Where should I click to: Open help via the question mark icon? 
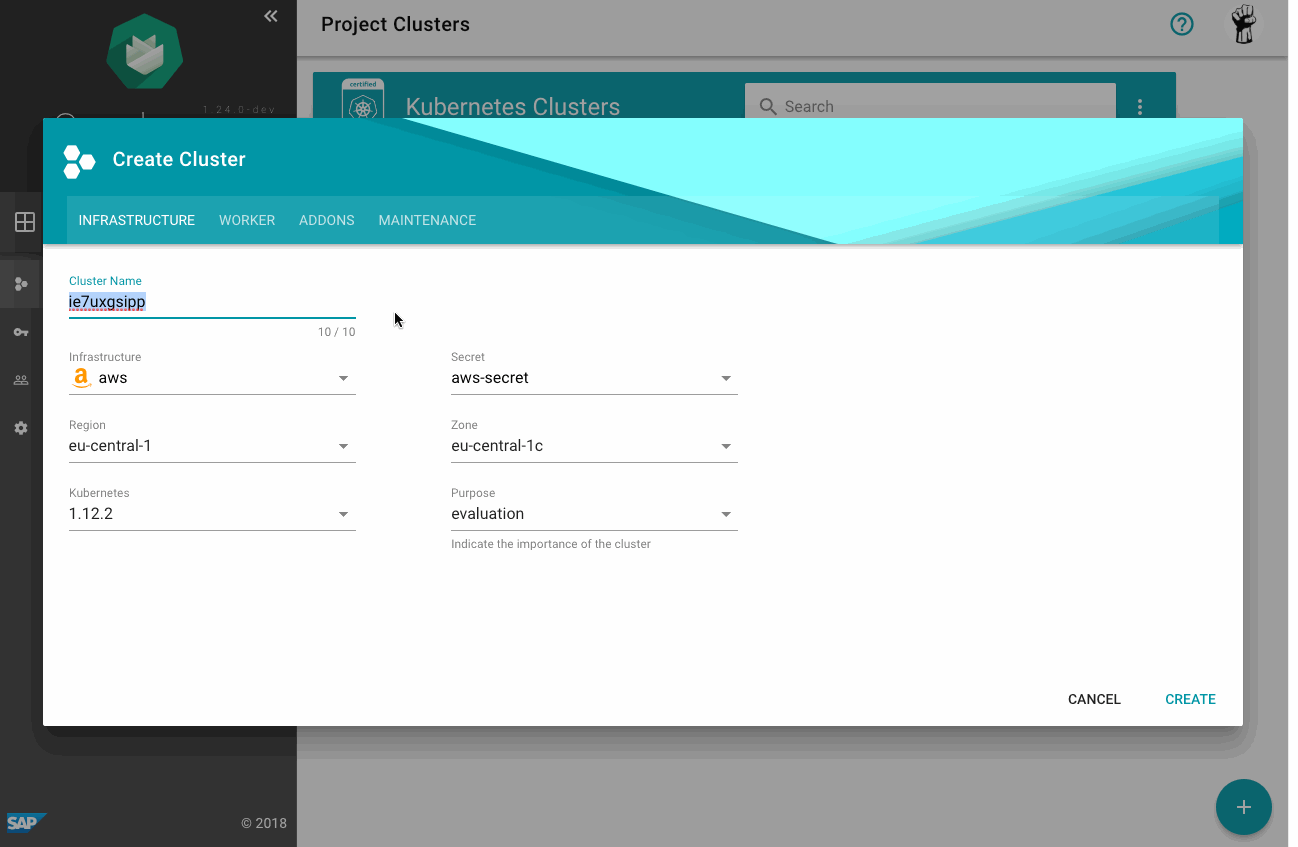pos(1181,24)
